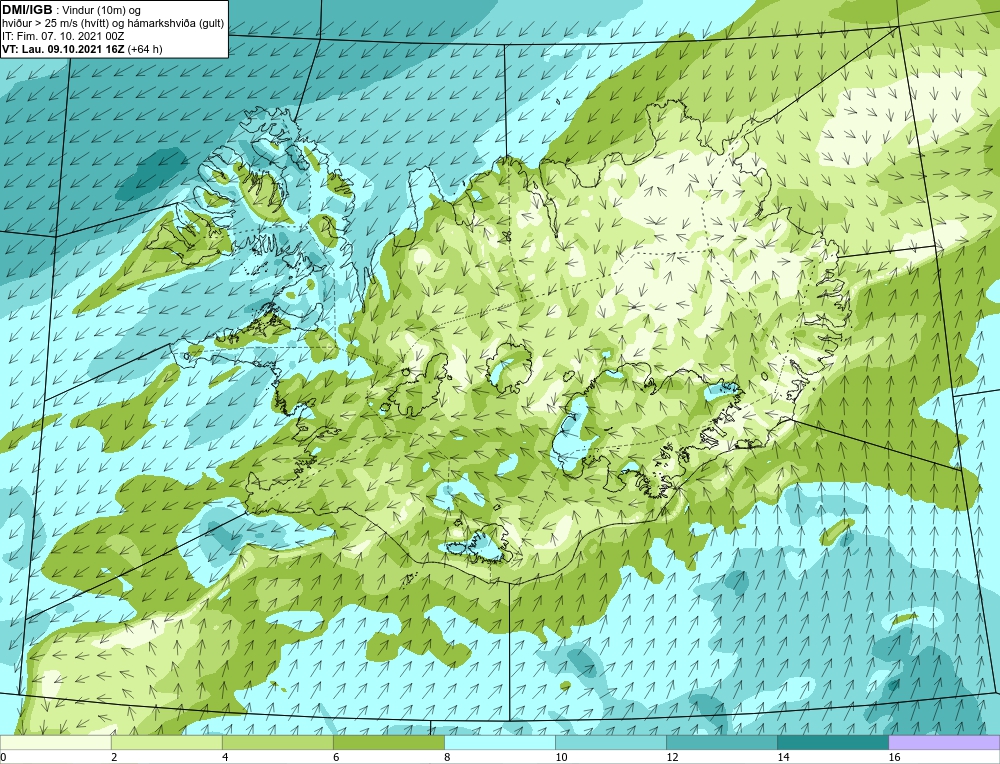Click the 10–12 m/s turquoise legend swatch

[x=610, y=742]
